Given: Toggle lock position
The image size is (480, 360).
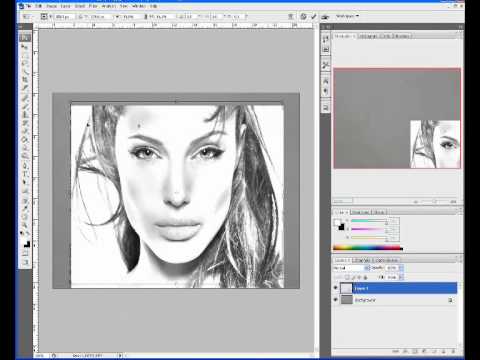Looking at the screenshot, I should pyautogui.click(x=359, y=277).
